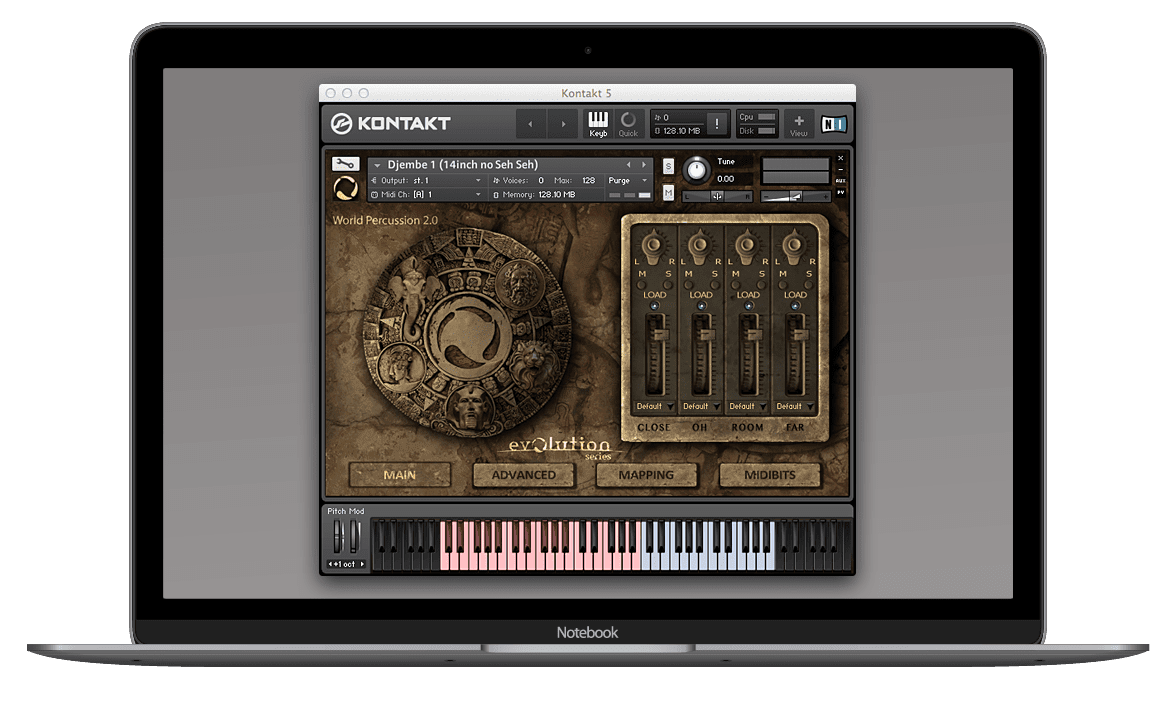Toggle the Keyb on-screen keyboard panel

[598, 124]
